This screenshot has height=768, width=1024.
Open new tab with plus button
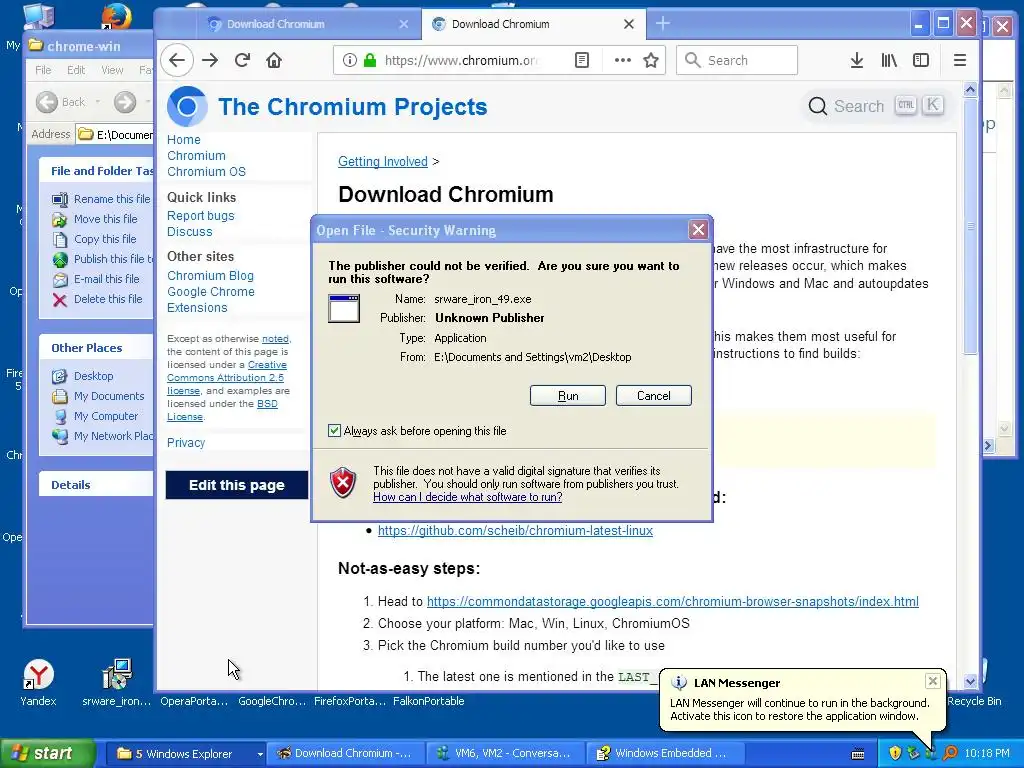click(x=663, y=24)
